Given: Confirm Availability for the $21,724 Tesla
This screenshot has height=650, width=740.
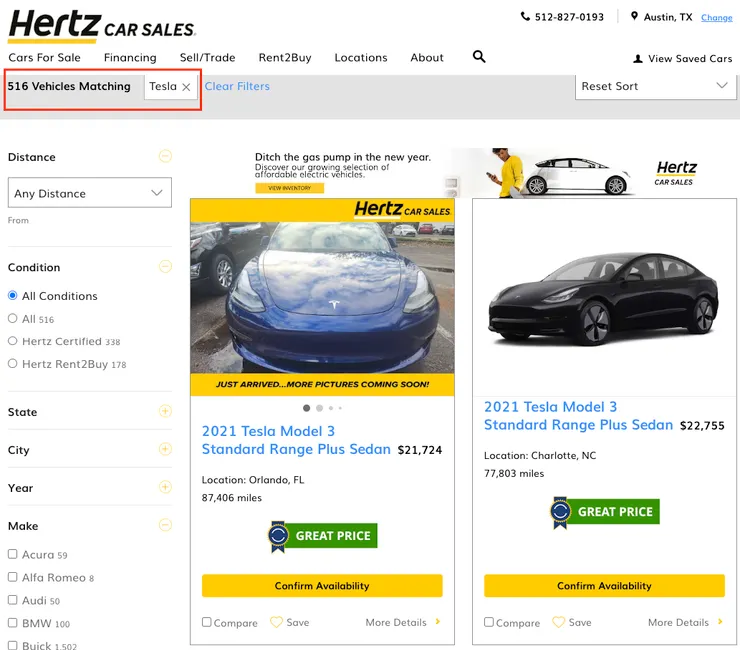Looking at the screenshot, I should [322, 586].
